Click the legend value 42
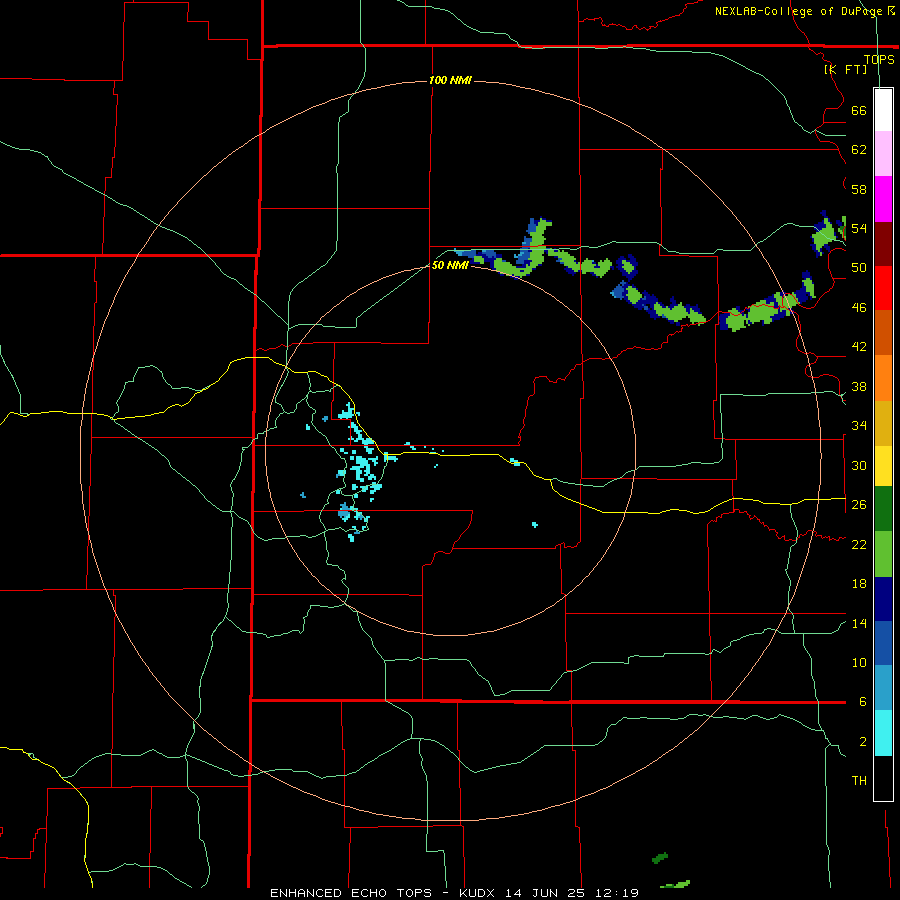The height and width of the screenshot is (900, 900). pos(859,347)
